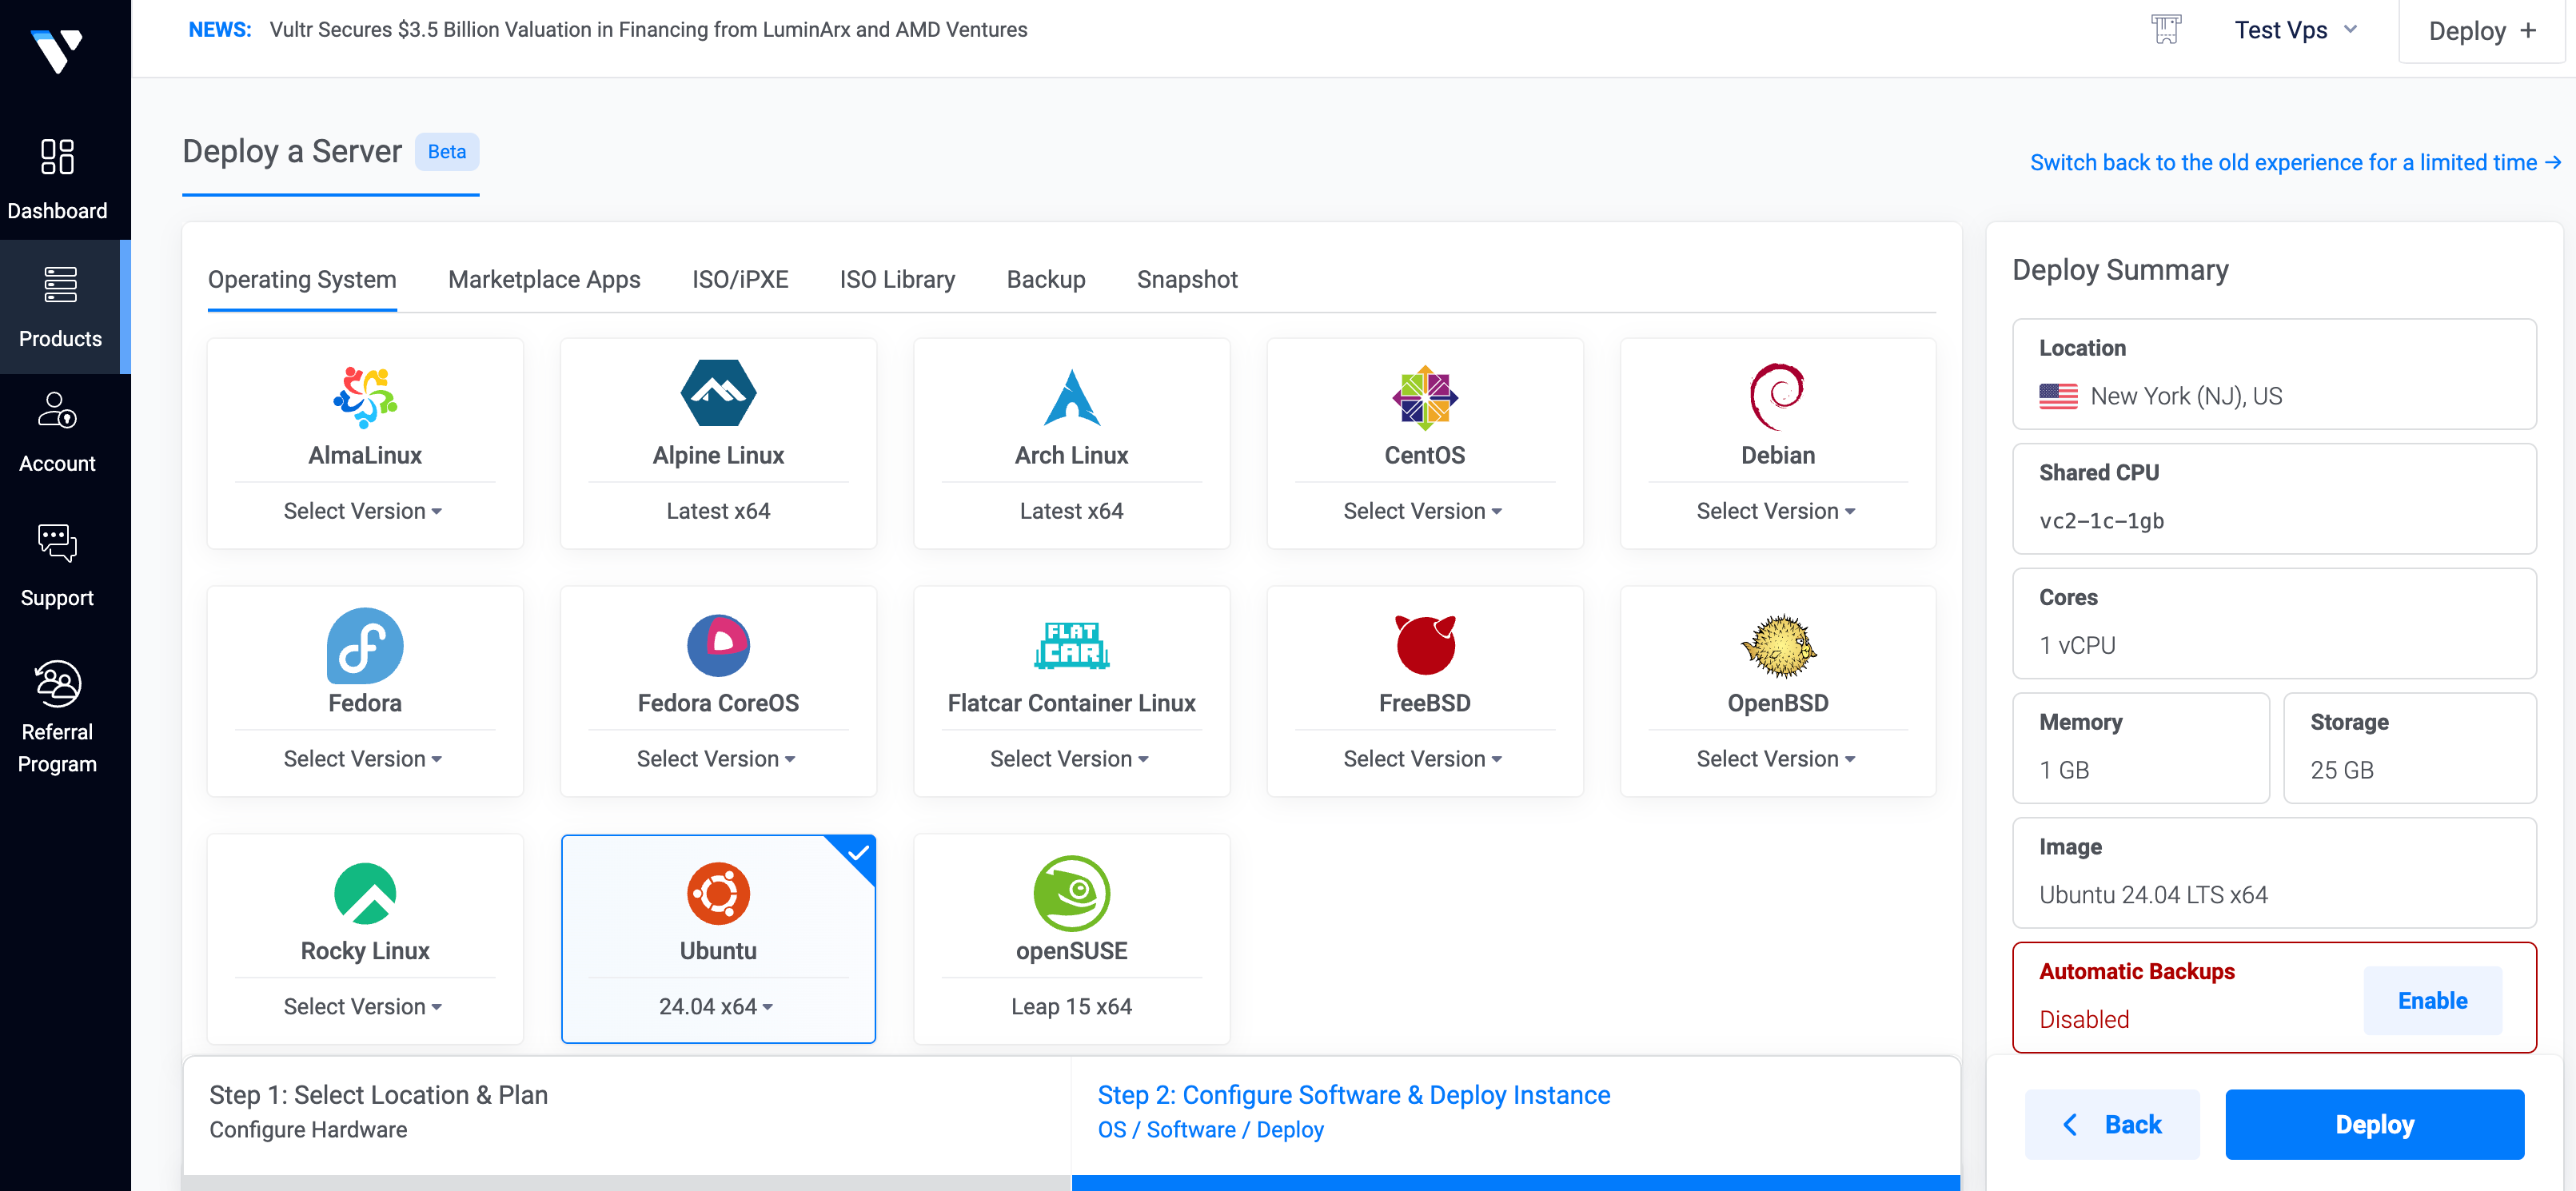
Task: Select the Fedora CoreOS logo
Action: pos(718,645)
